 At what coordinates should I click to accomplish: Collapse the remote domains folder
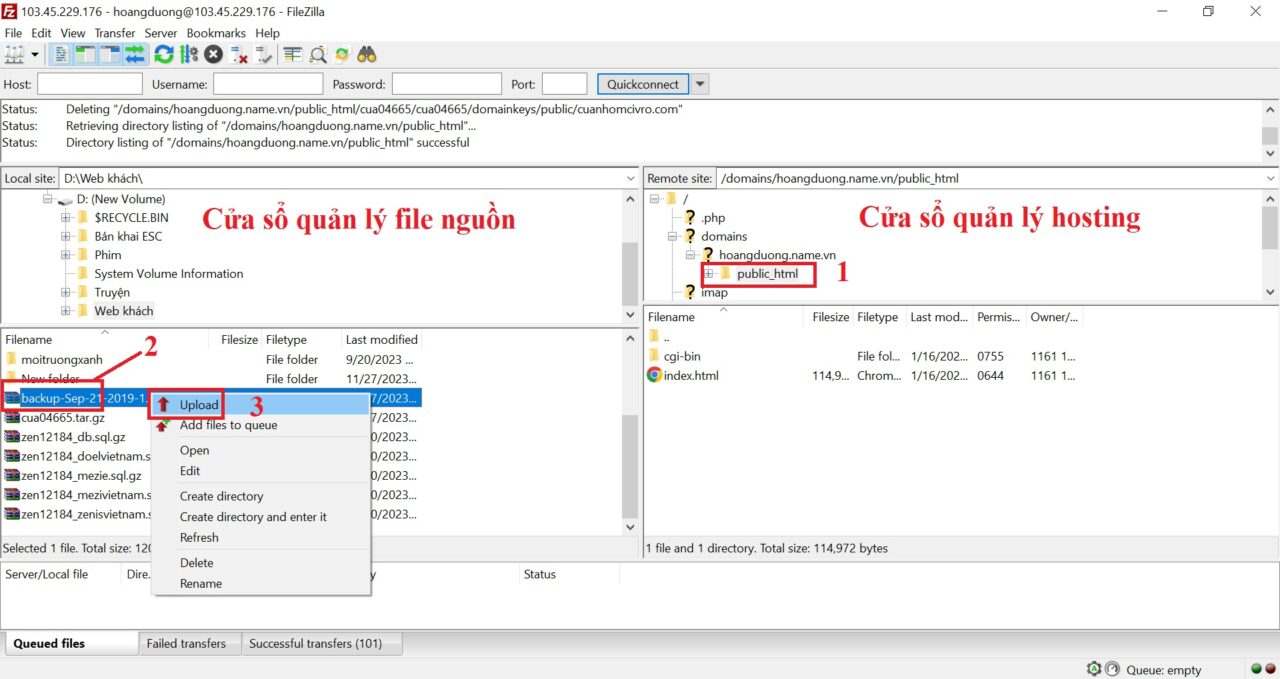(672, 236)
